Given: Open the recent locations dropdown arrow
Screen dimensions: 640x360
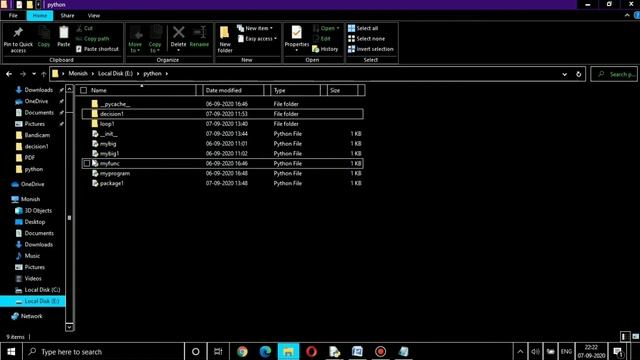Looking at the screenshot, I should point(34,74).
